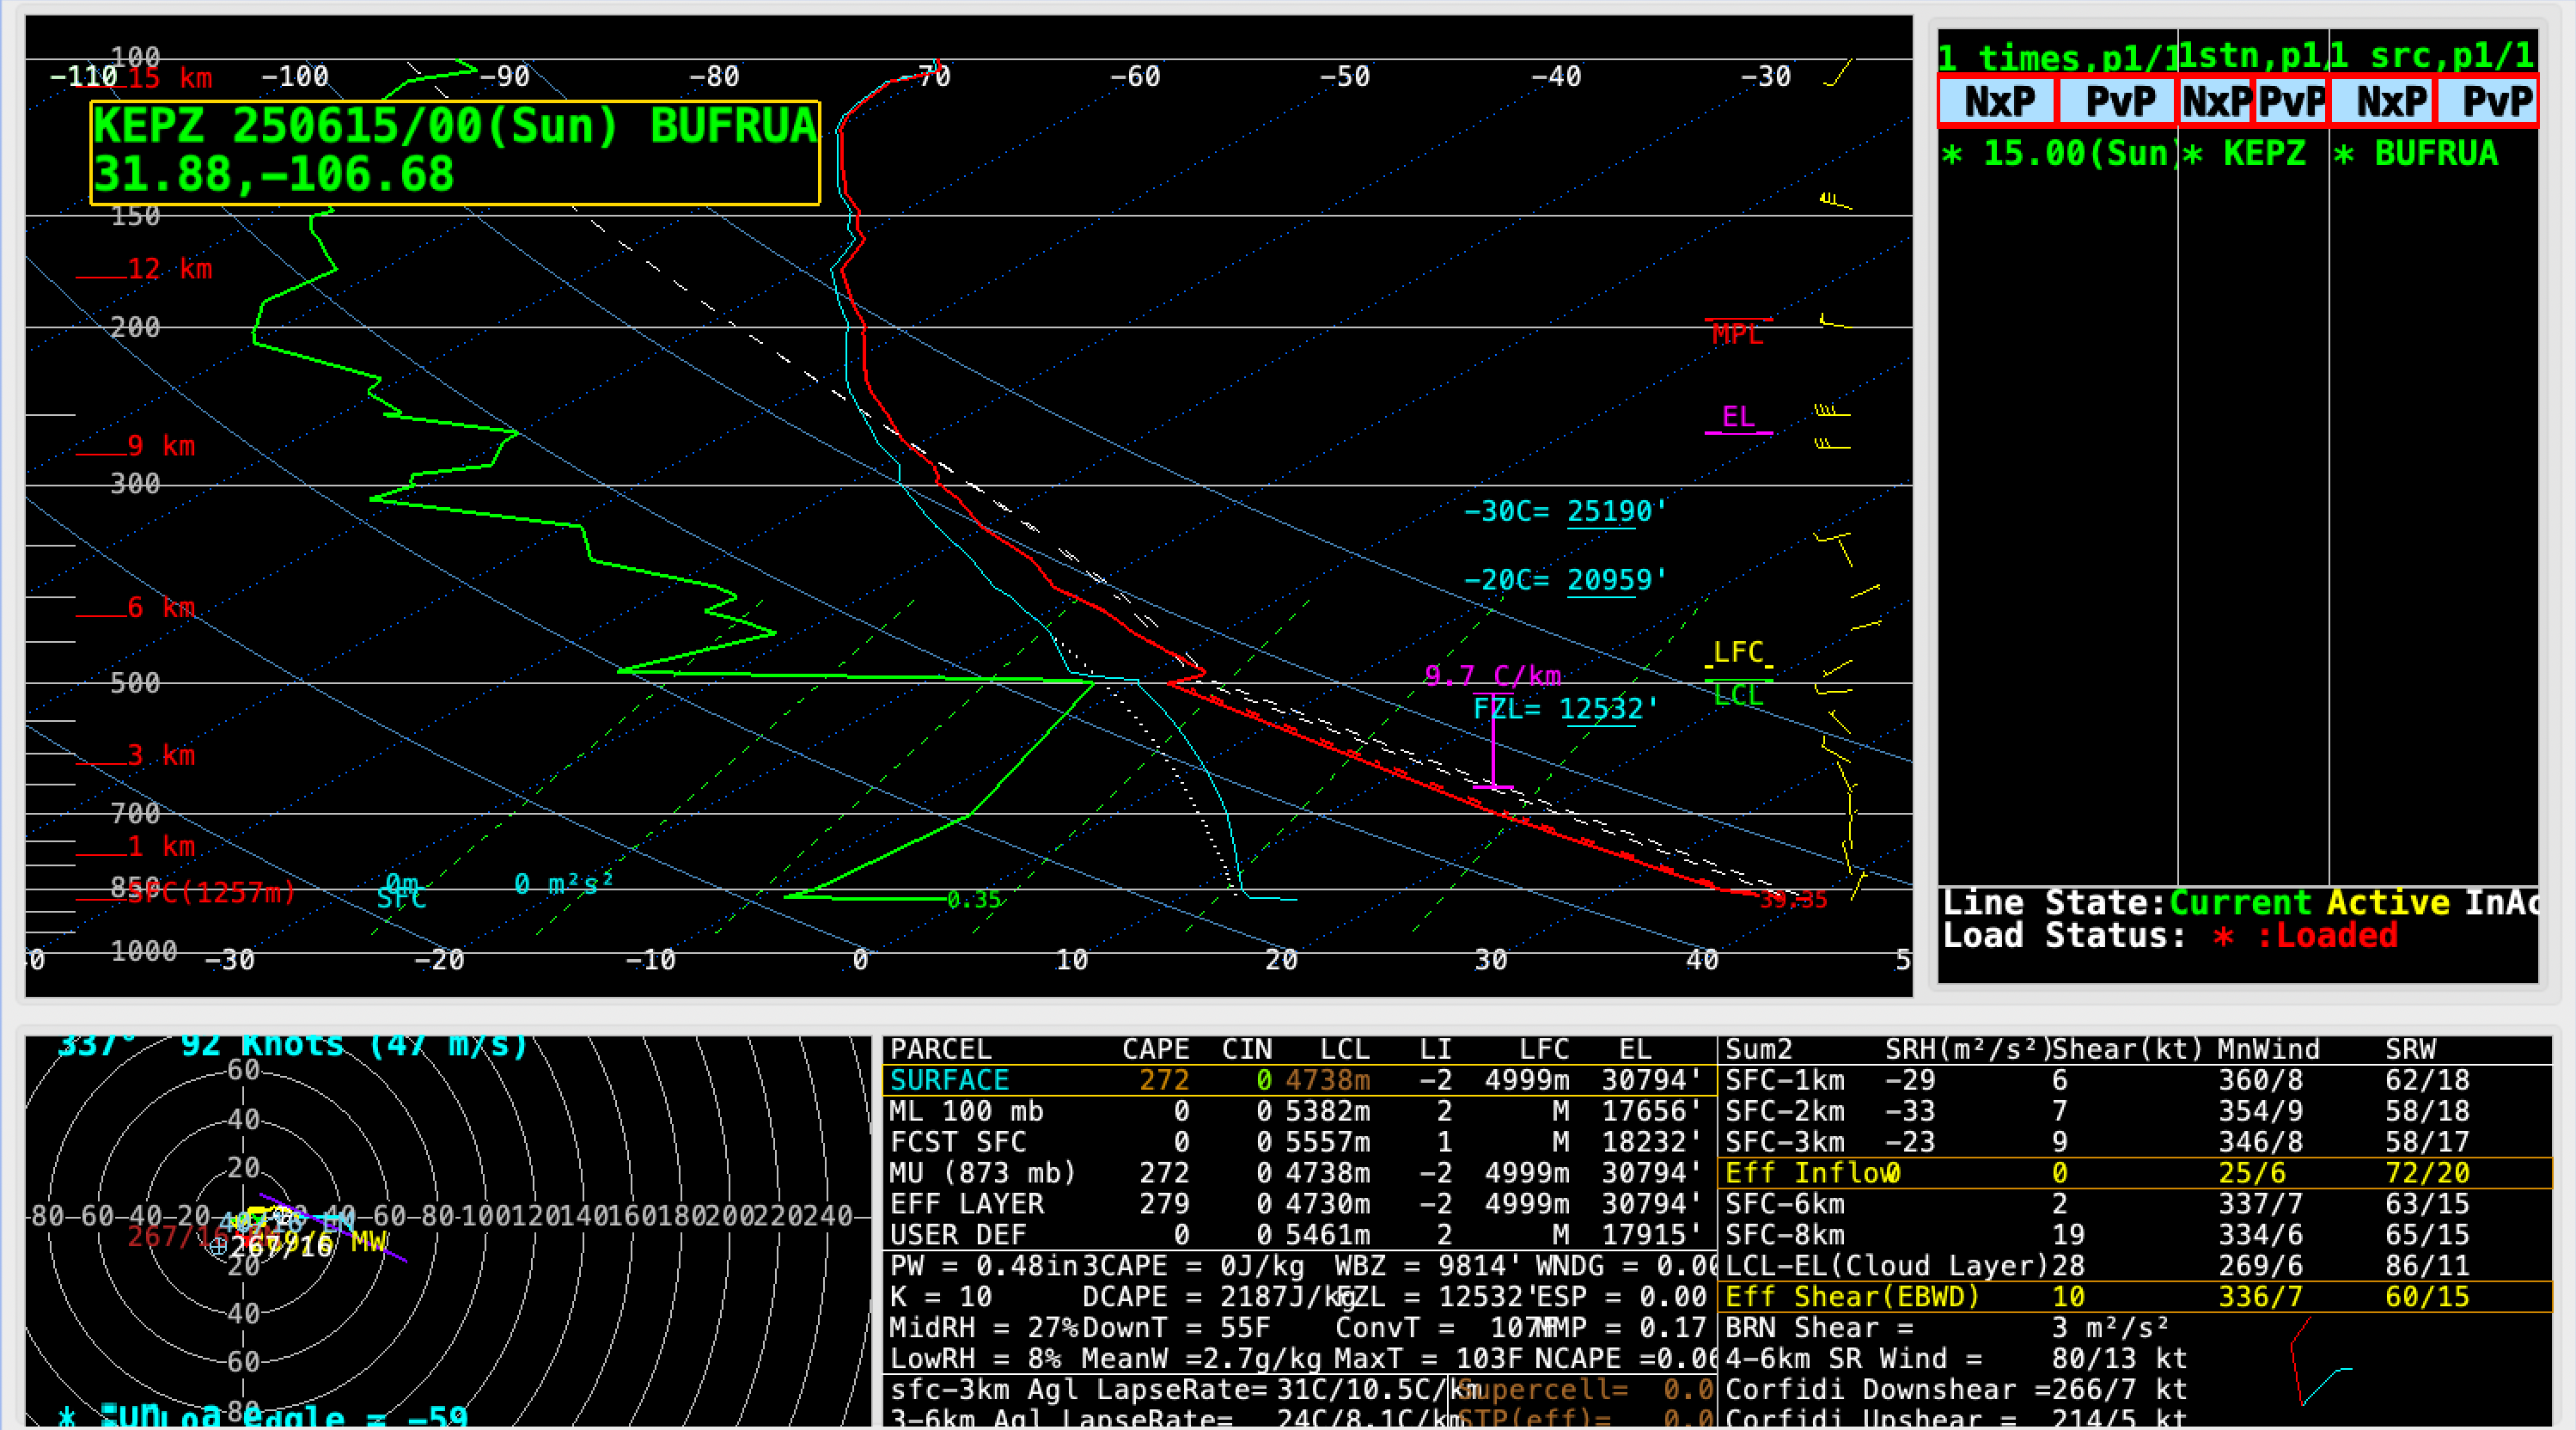Click the -30C= 25190' height label
2576x1430 pixels.
(1565, 512)
